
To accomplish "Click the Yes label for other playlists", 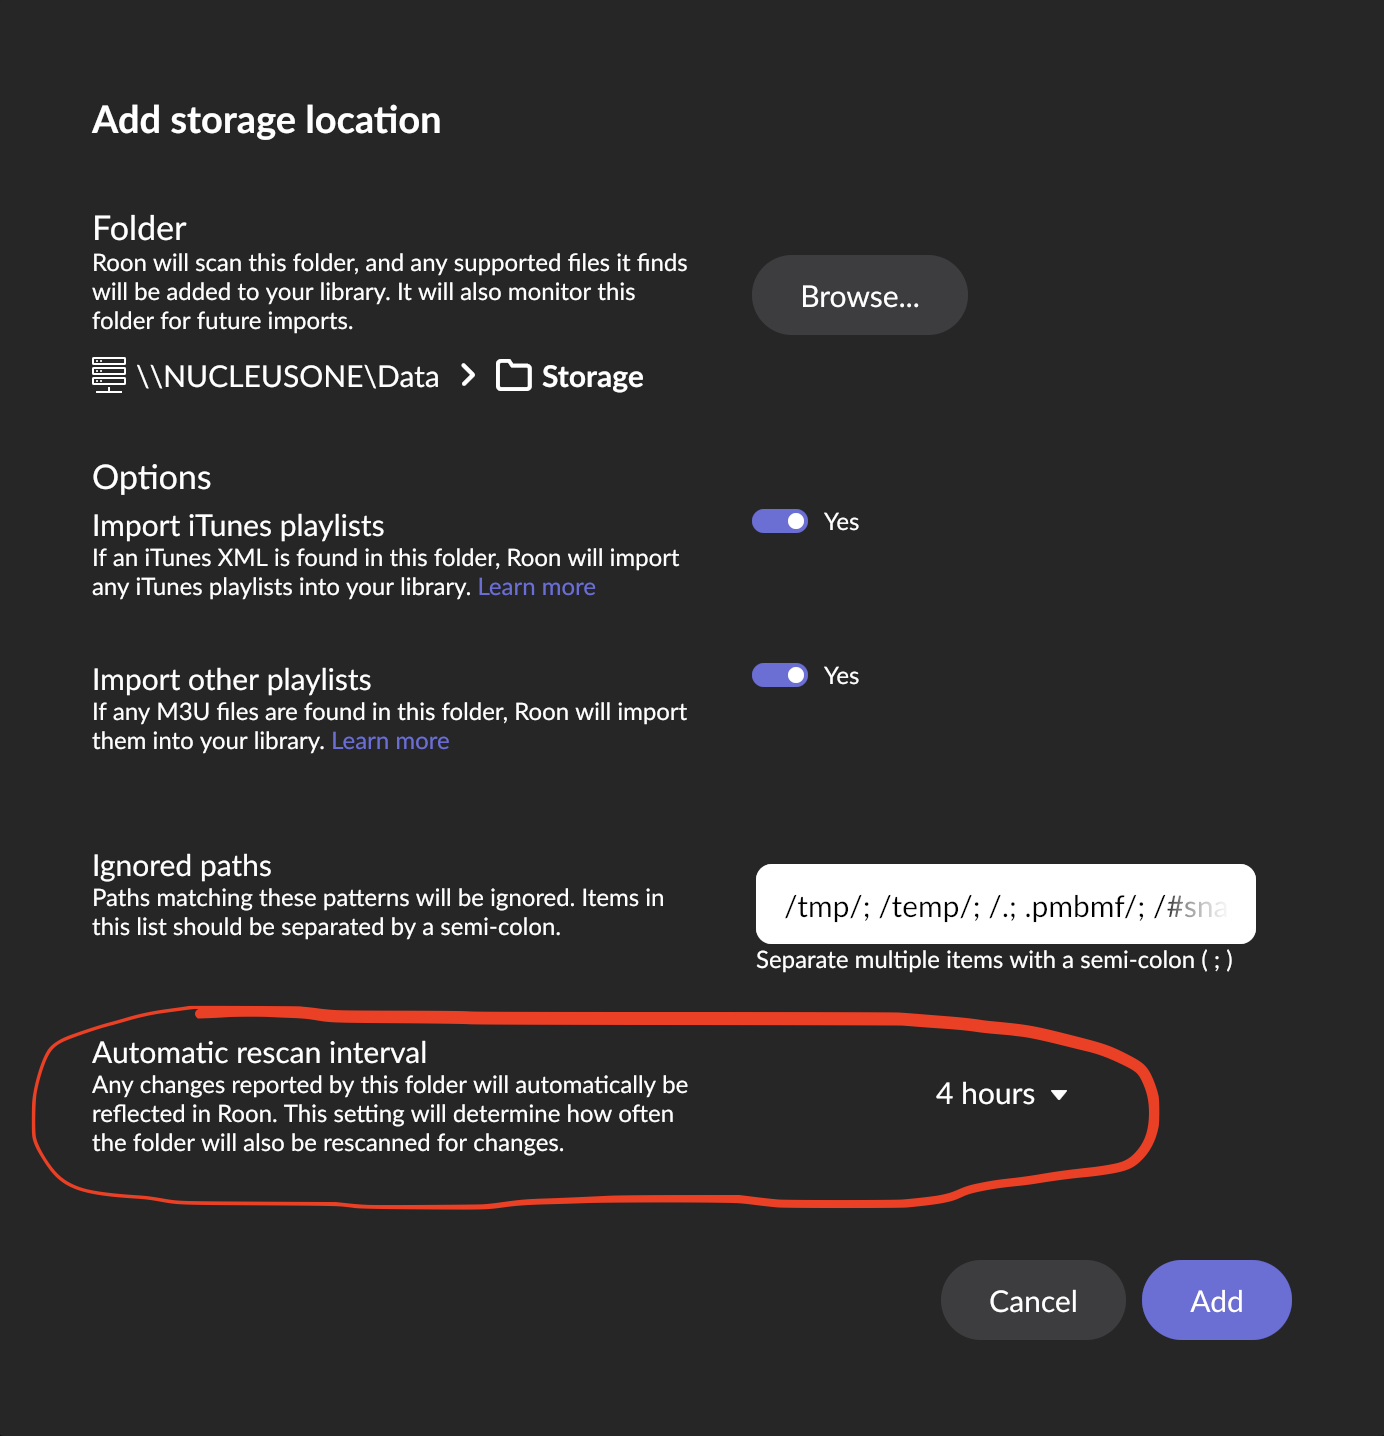I will tap(841, 676).
